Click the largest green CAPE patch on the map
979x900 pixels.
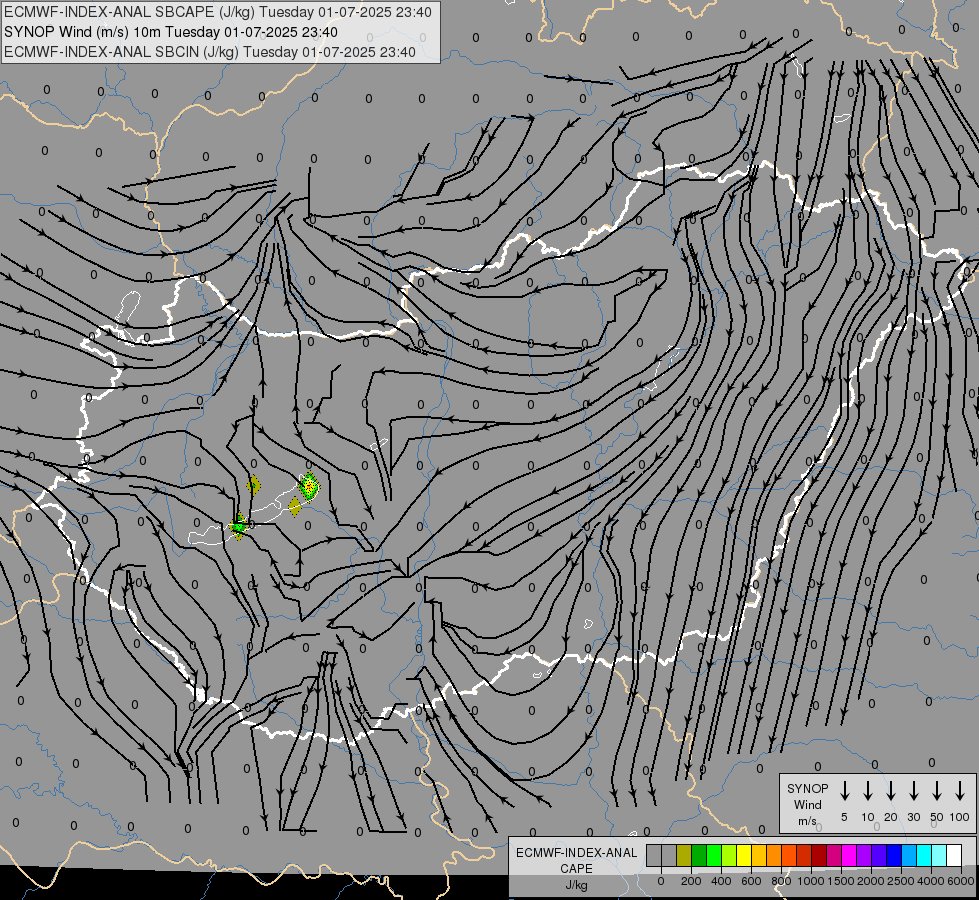pos(309,486)
